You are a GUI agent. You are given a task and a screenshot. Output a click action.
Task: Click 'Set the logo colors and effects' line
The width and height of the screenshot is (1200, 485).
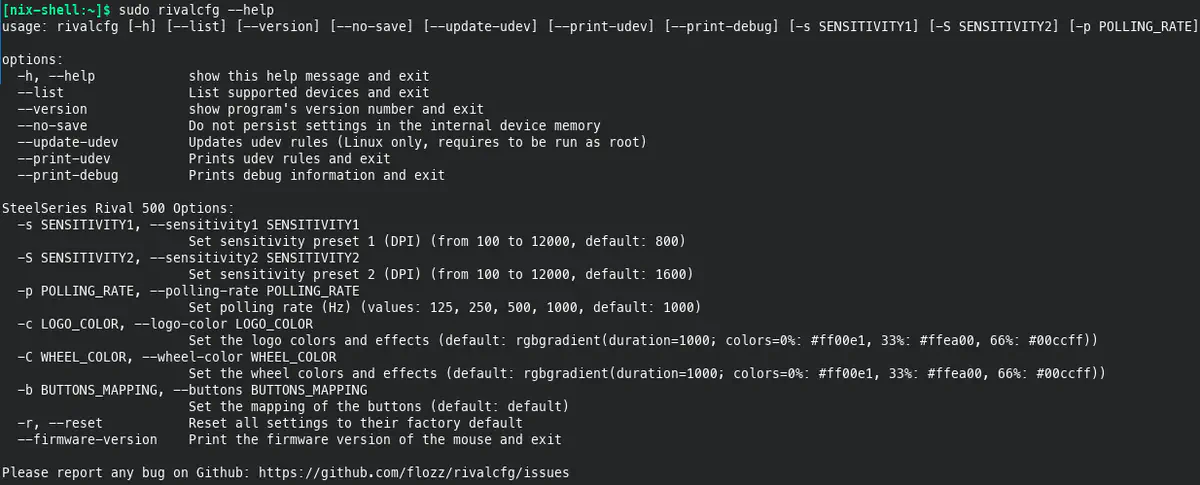[643, 340]
